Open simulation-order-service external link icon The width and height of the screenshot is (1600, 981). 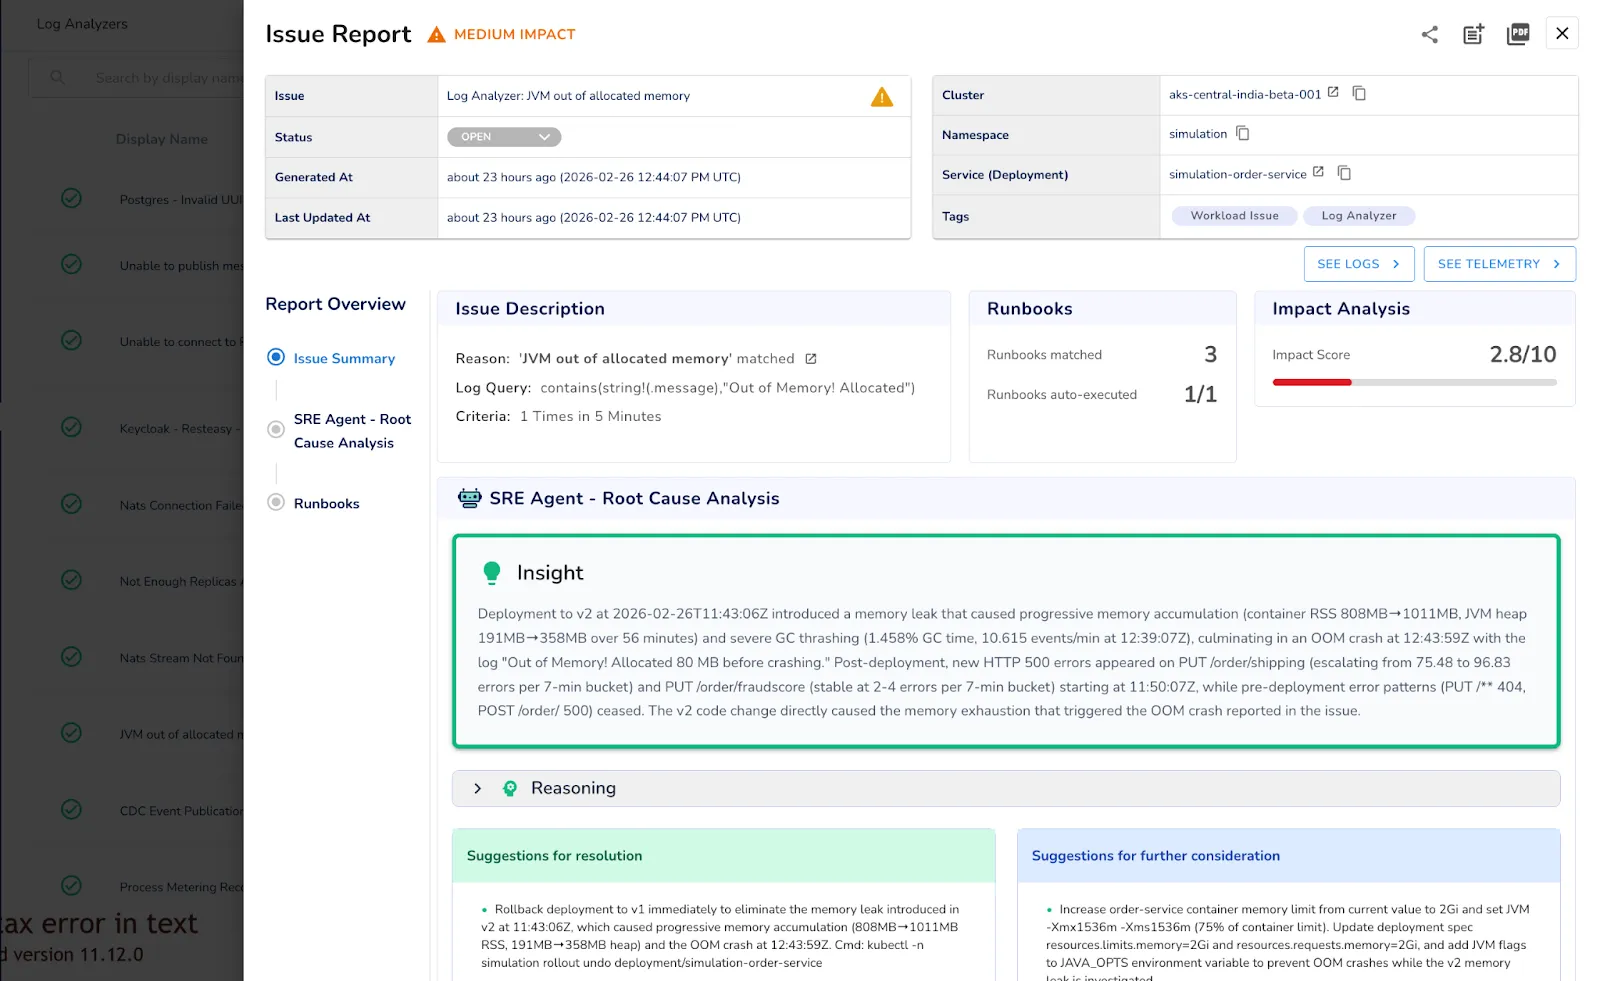[1318, 173]
